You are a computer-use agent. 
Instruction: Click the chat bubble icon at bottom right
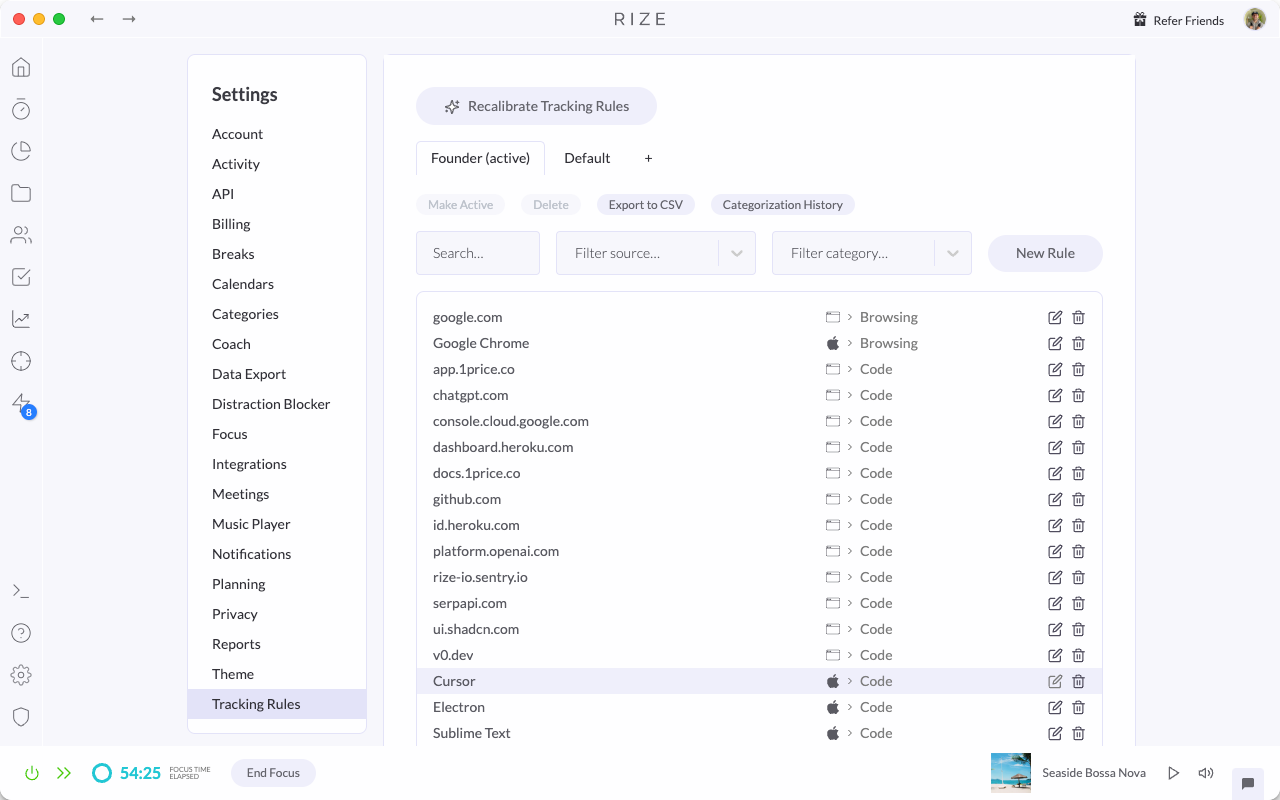click(1248, 783)
